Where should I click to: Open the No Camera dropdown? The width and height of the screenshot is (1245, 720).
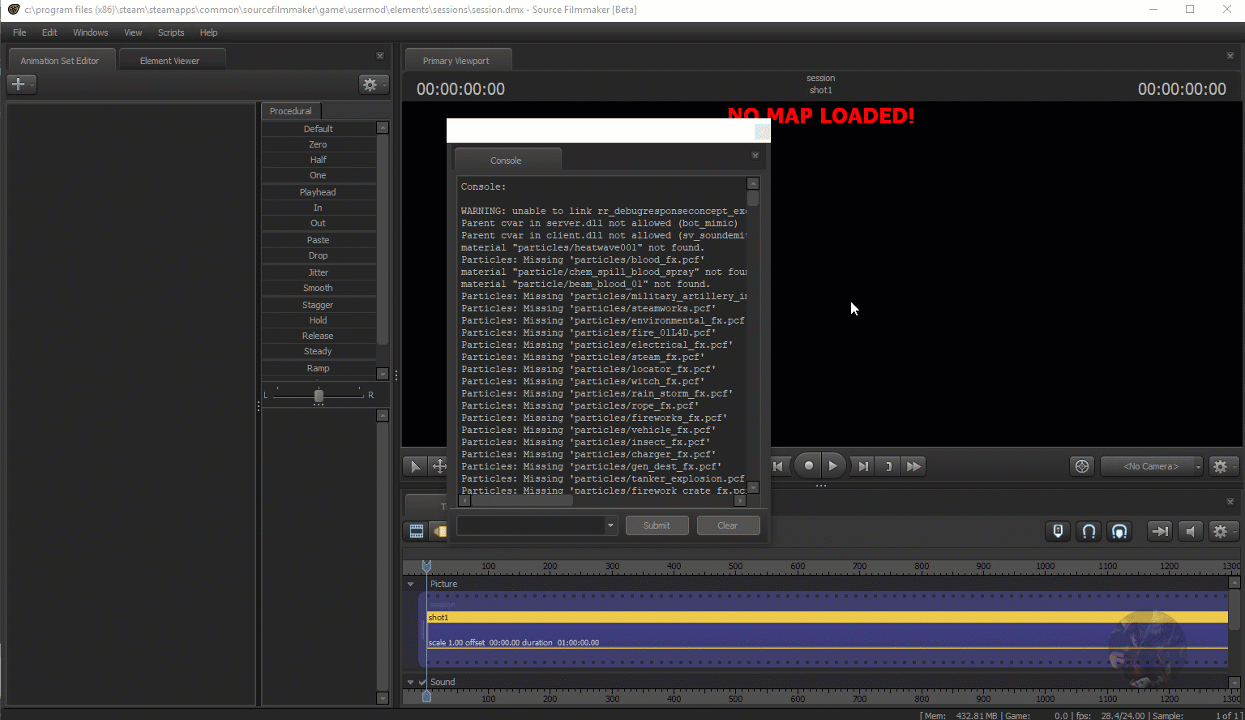point(1151,466)
